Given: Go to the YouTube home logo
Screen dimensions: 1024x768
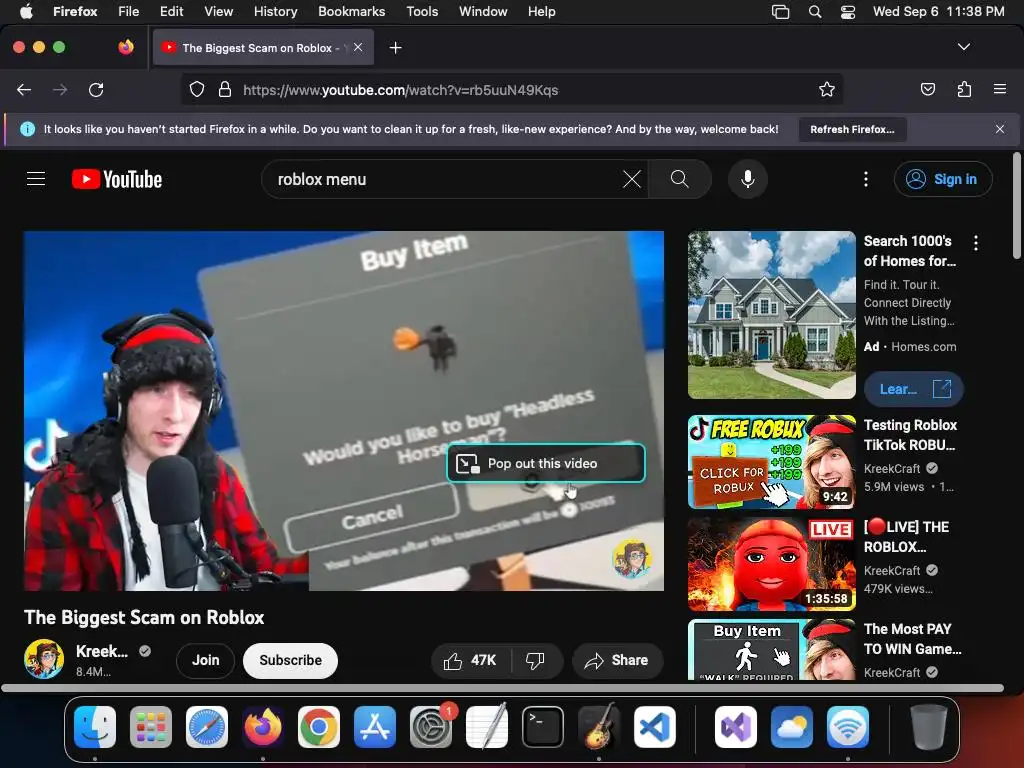Looking at the screenshot, I should click(x=117, y=179).
